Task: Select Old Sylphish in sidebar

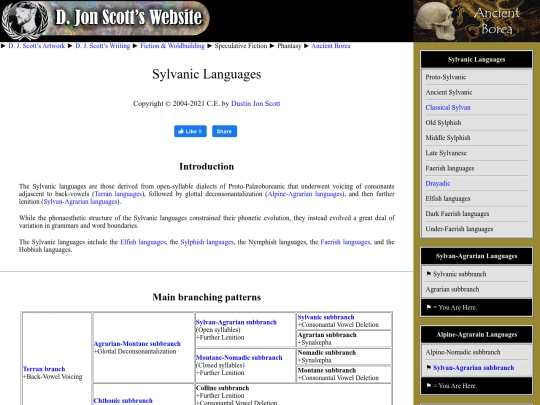Action: tap(443, 123)
